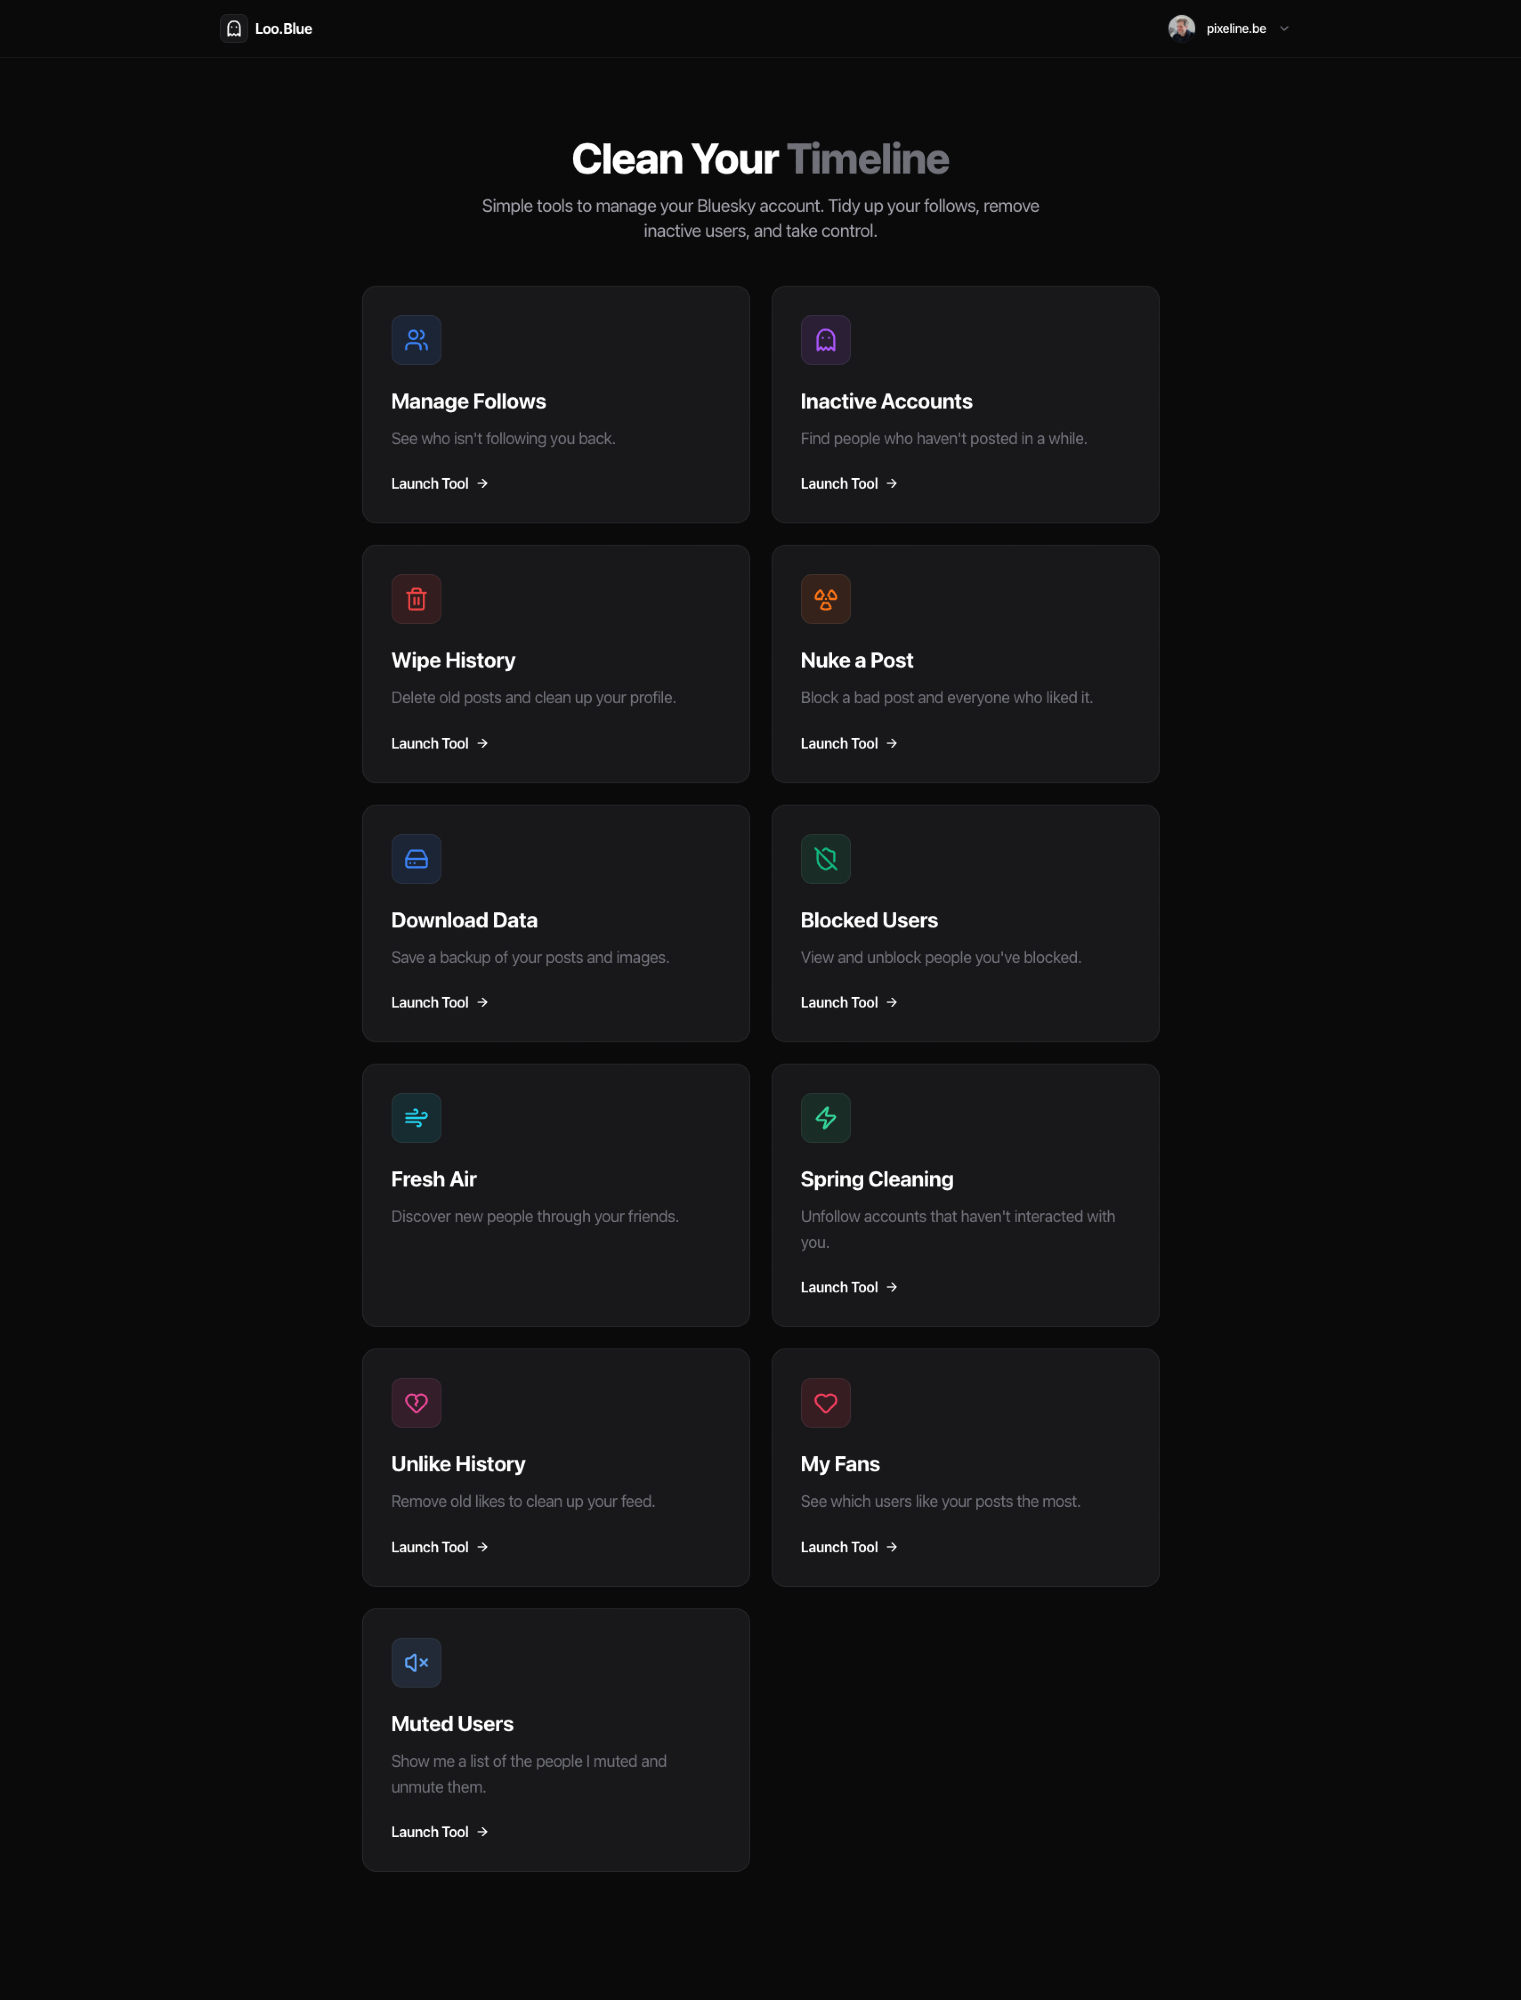This screenshot has height=2000, width=1521.
Task: Launch the Manage Follows tool
Action: pyautogui.click(x=439, y=484)
